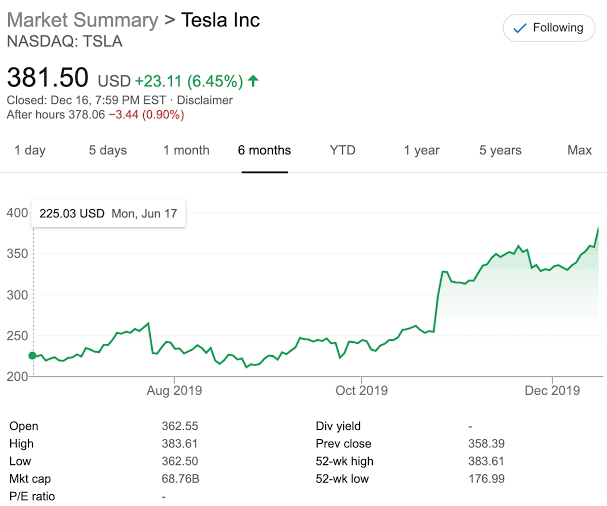Screen dimensions: 607x506
Task: Show the 5 years chart
Action: coord(500,150)
